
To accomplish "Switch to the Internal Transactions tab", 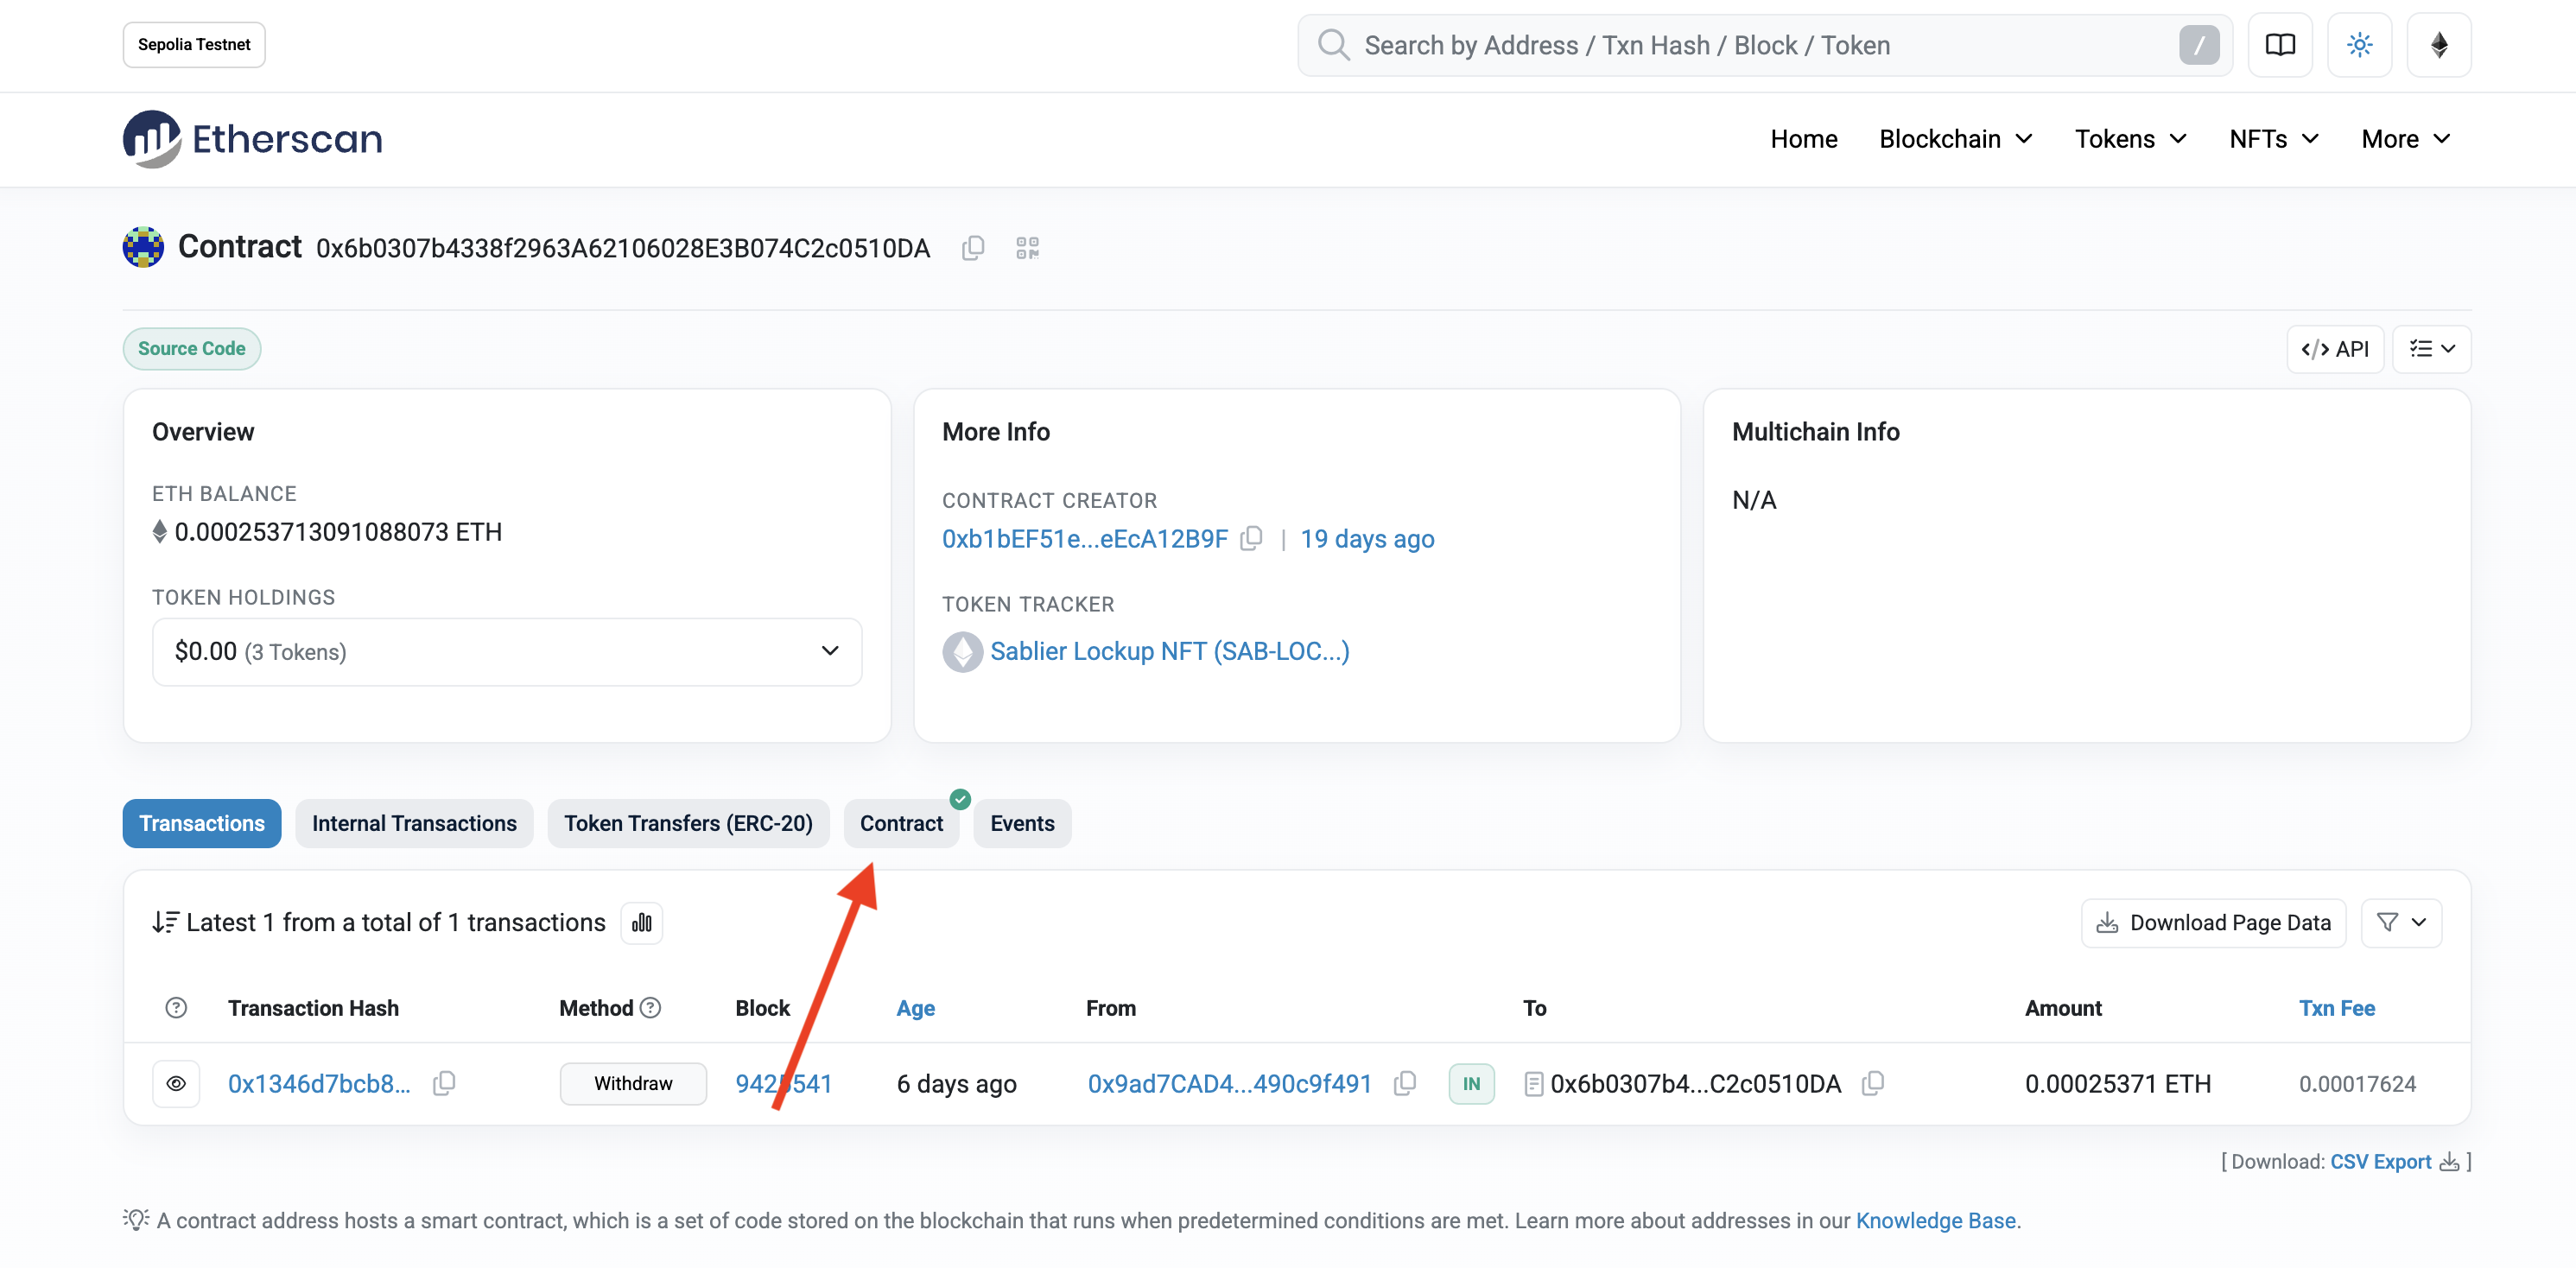I will click(414, 823).
